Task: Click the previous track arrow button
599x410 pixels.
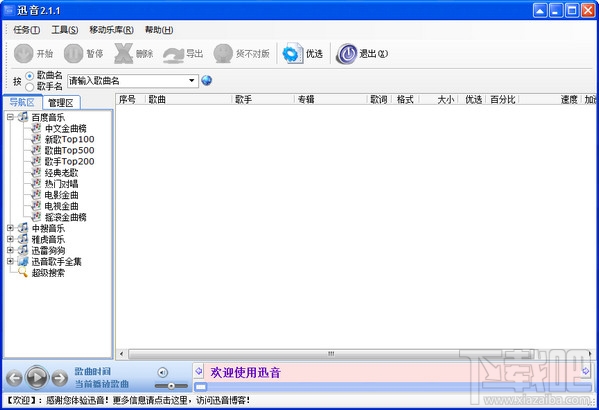Action: 14,378
